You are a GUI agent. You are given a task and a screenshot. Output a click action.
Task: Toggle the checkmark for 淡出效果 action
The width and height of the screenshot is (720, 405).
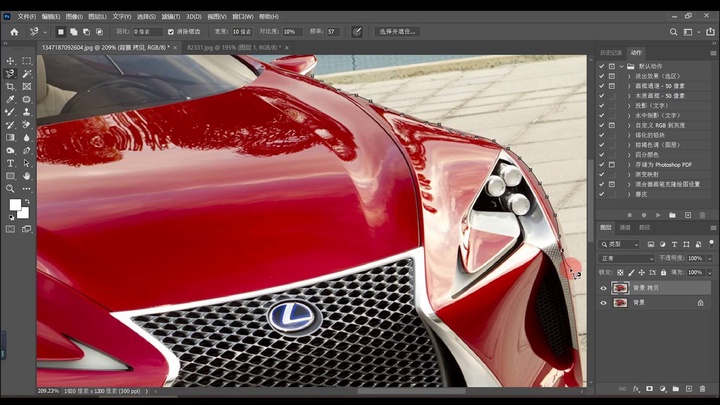coord(602,75)
